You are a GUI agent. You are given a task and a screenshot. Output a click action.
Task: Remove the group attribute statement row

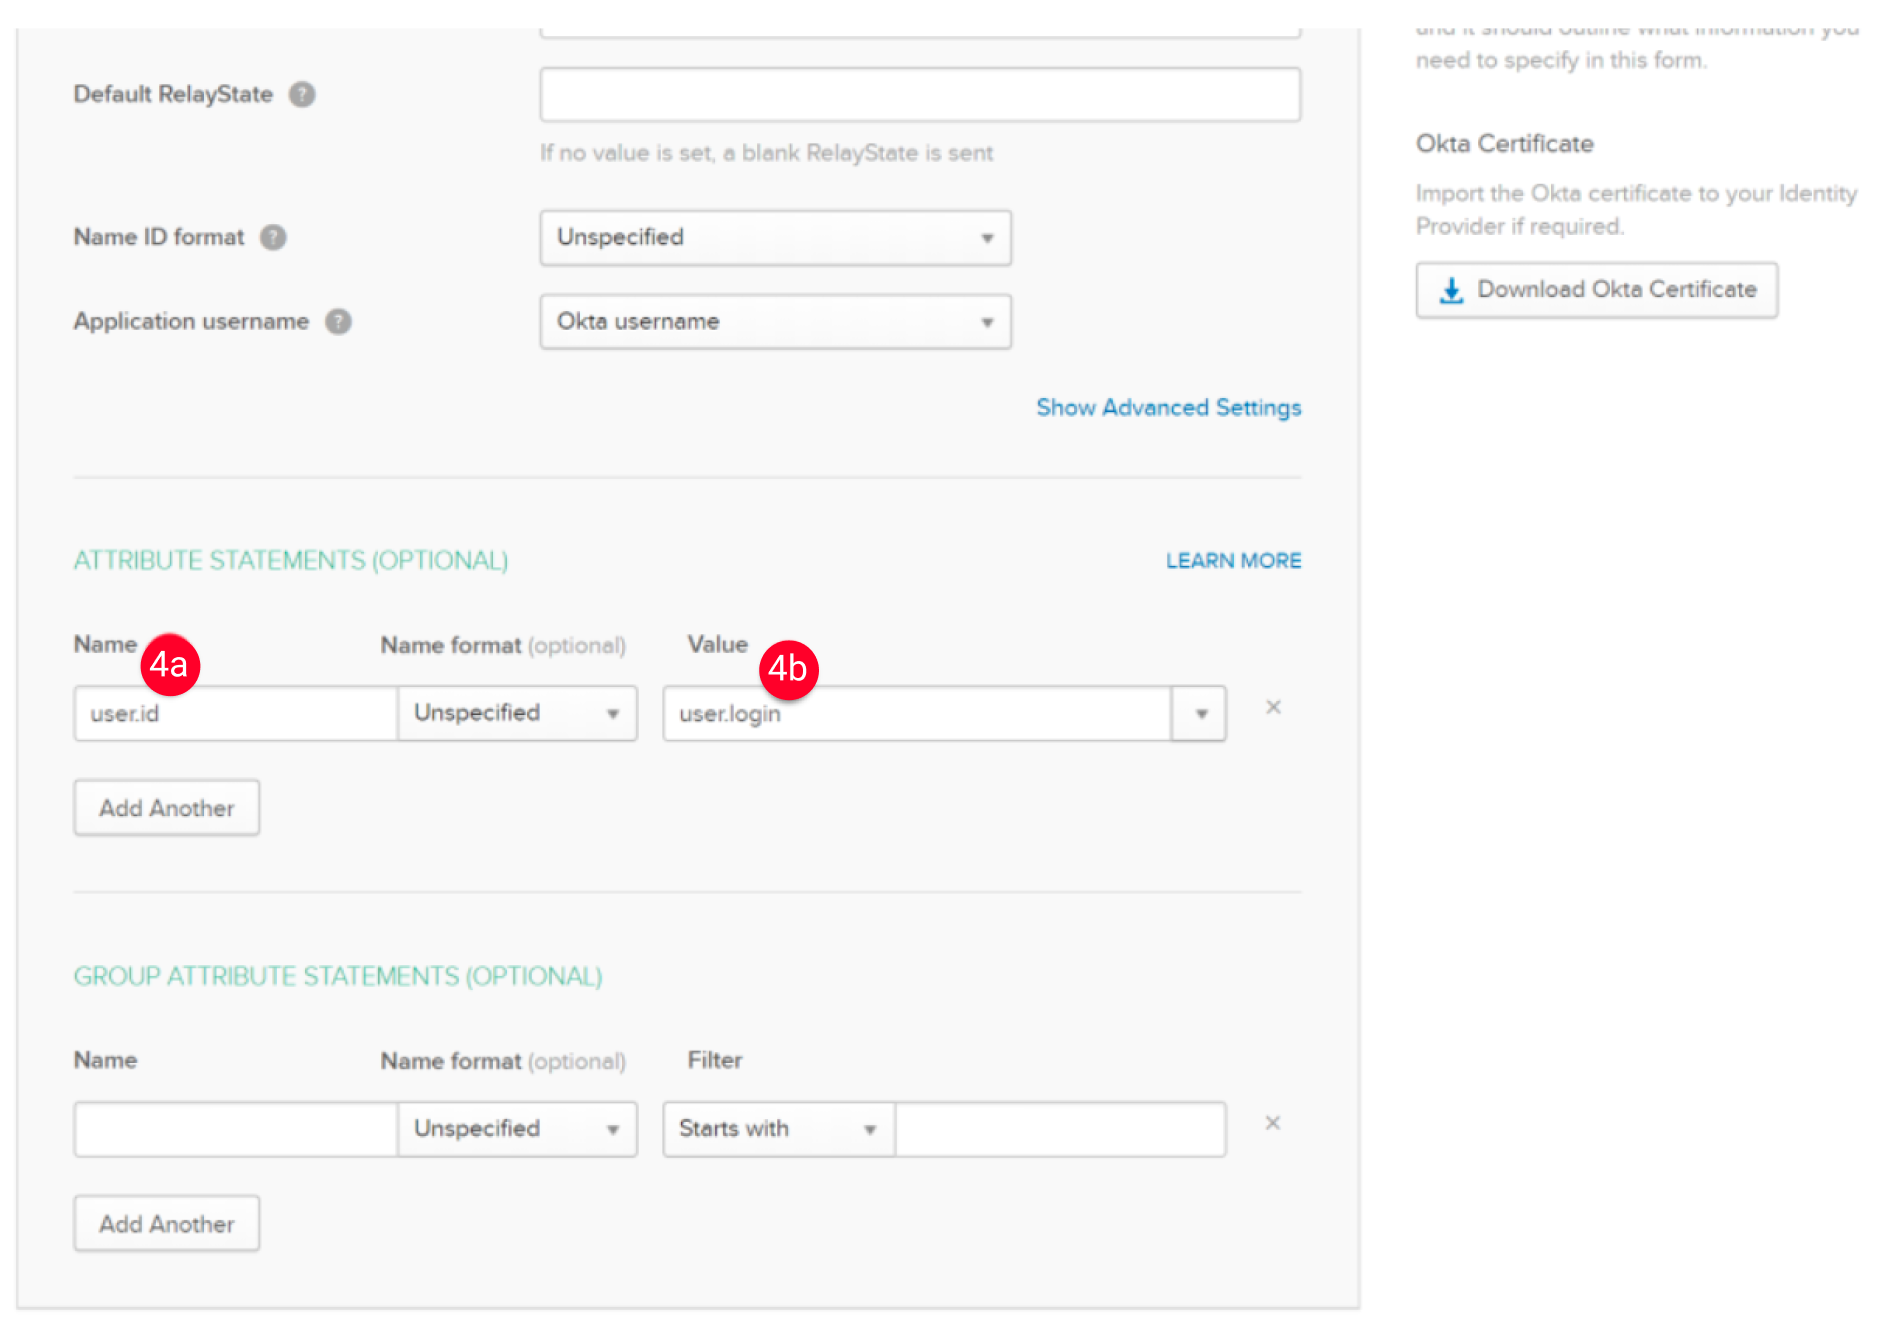coord(1272,1123)
